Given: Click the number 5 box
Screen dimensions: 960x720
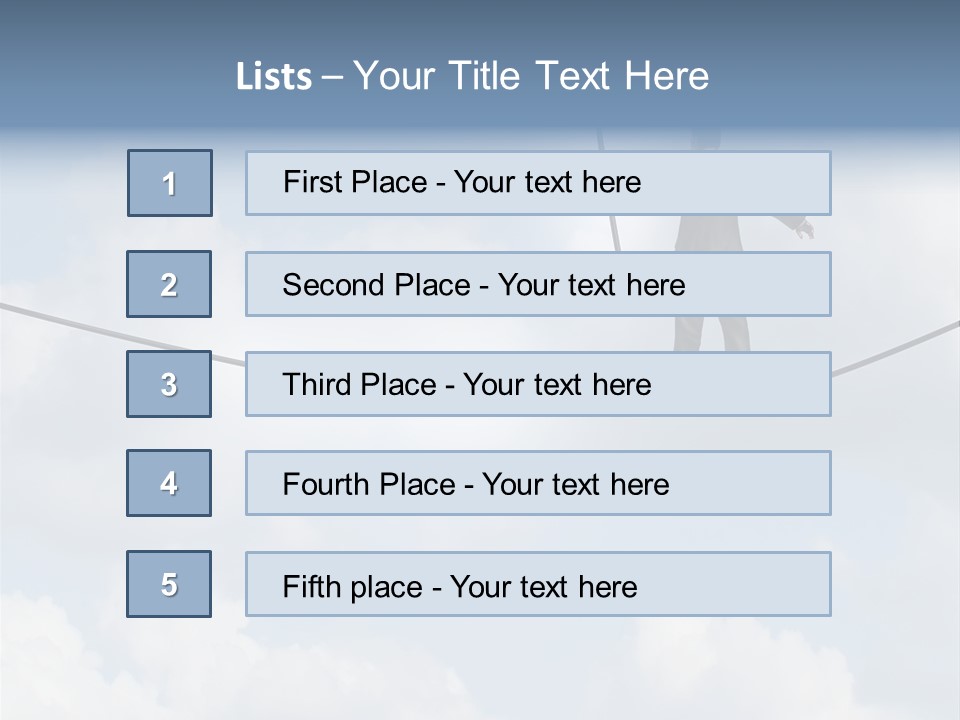Looking at the screenshot, I should (169, 584).
